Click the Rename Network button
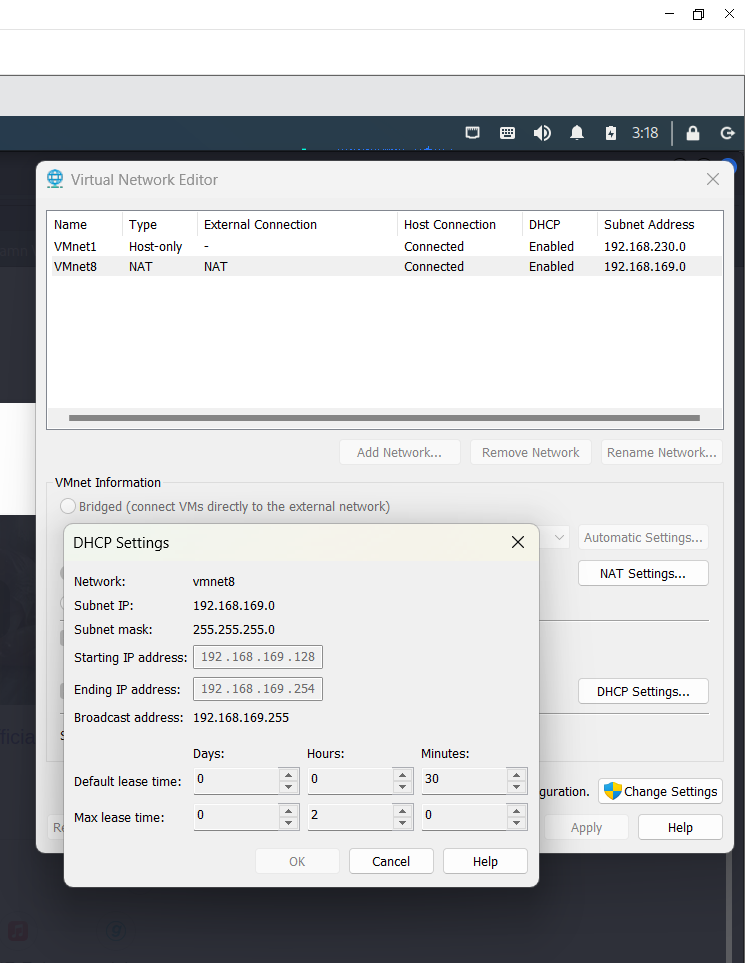 [x=661, y=452]
